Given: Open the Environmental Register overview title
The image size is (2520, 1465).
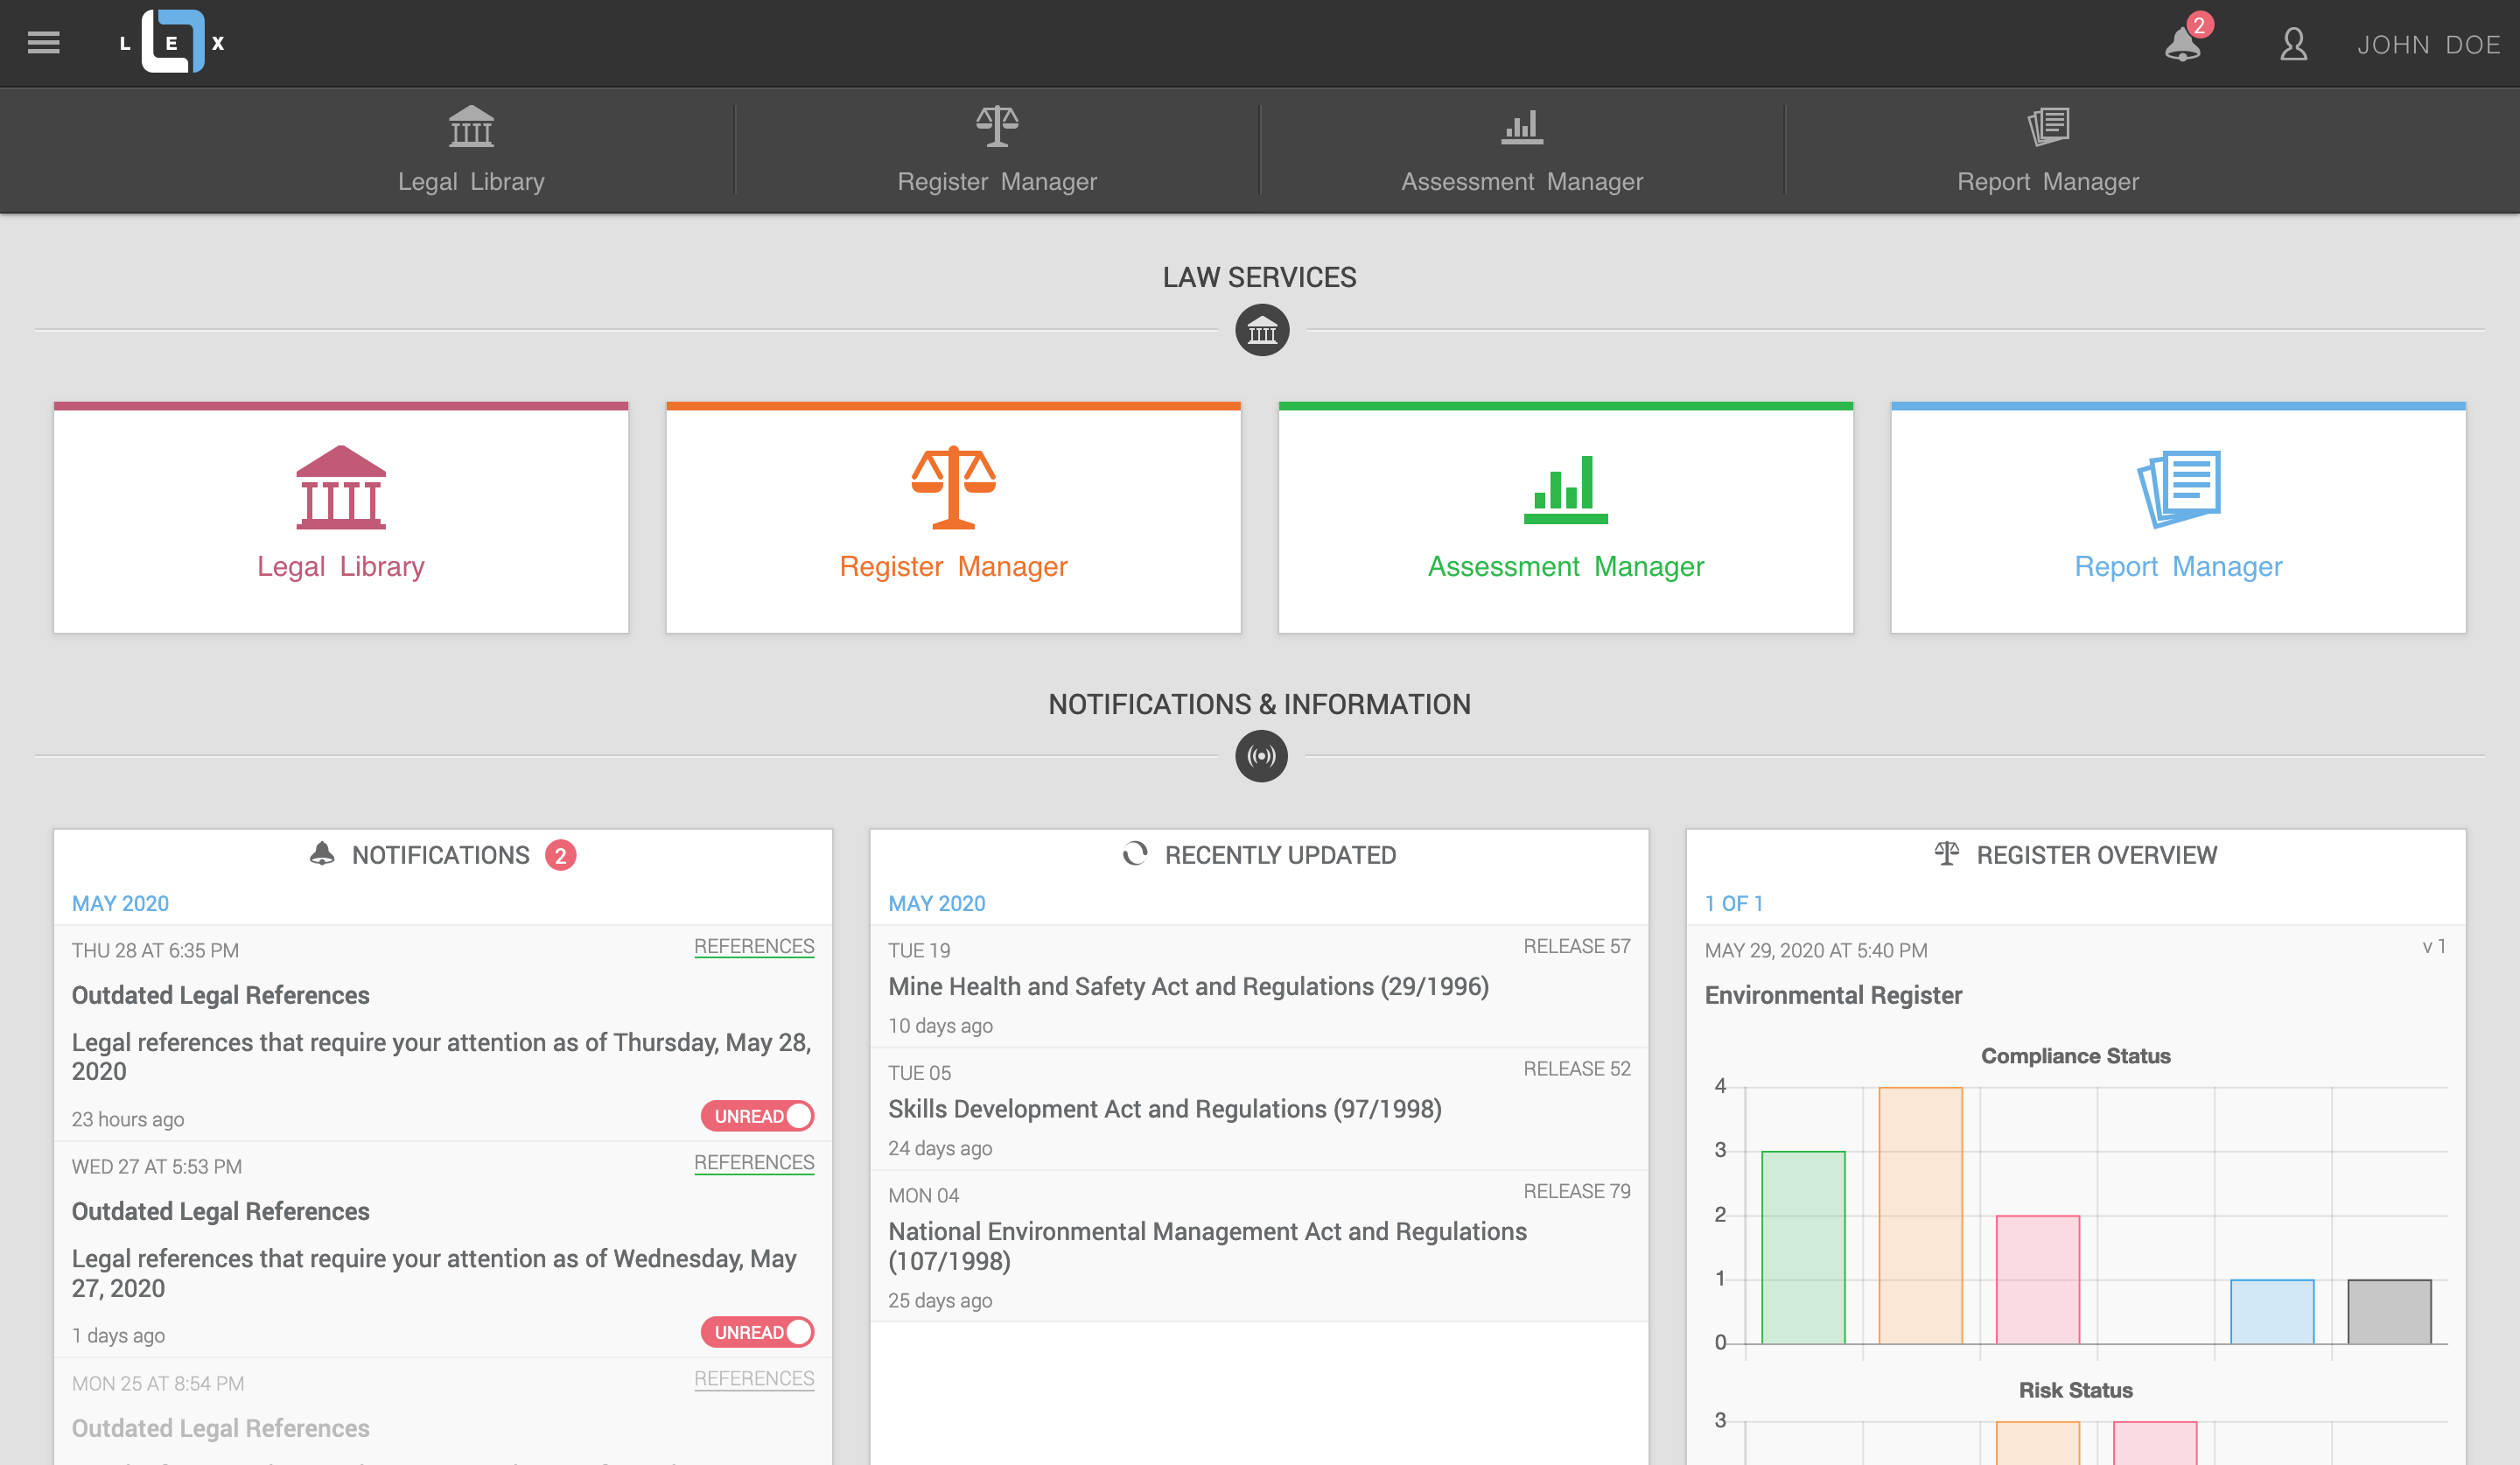Looking at the screenshot, I should (1833, 995).
